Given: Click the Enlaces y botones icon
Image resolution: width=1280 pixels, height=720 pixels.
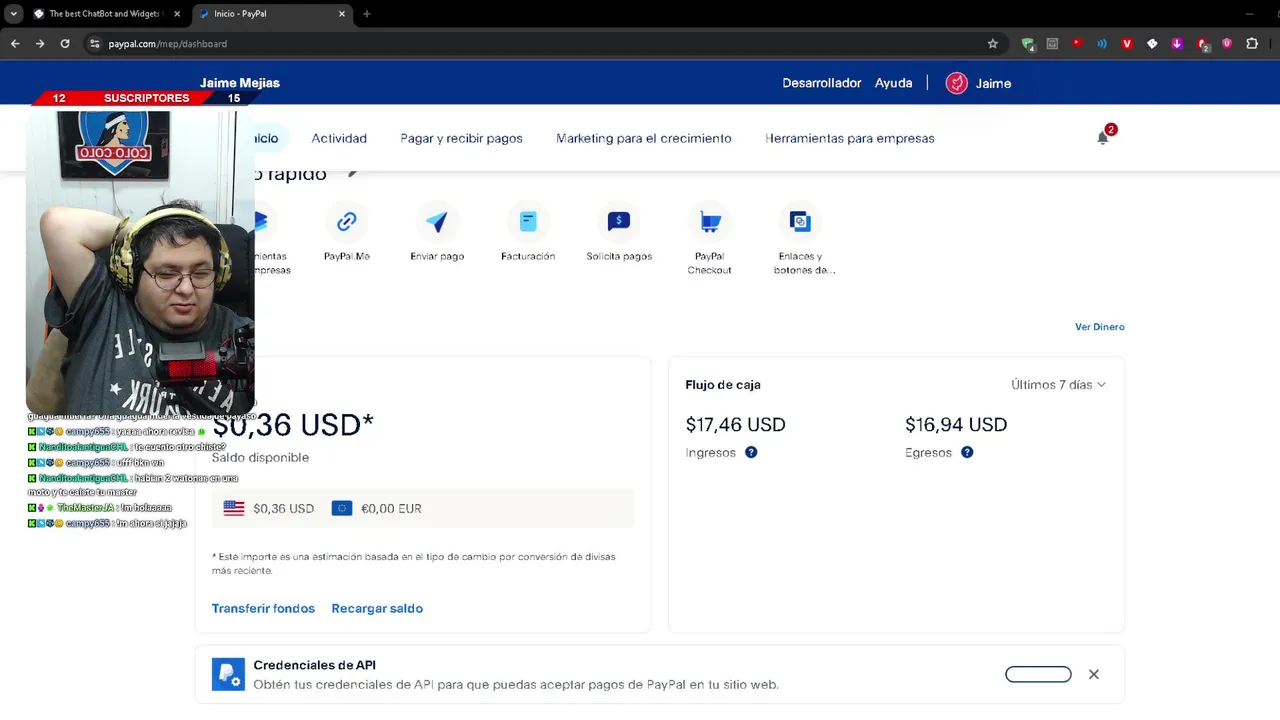Looking at the screenshot, I should pos(800,221).
